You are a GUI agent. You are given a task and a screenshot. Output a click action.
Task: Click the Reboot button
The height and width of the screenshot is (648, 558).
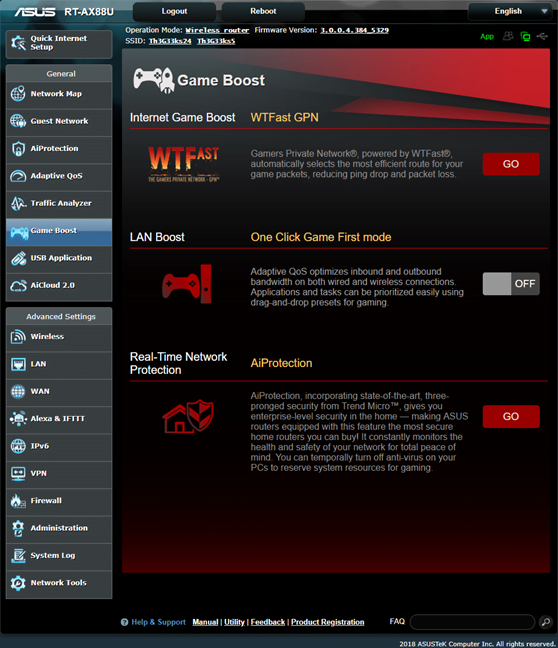coord(263,11)
